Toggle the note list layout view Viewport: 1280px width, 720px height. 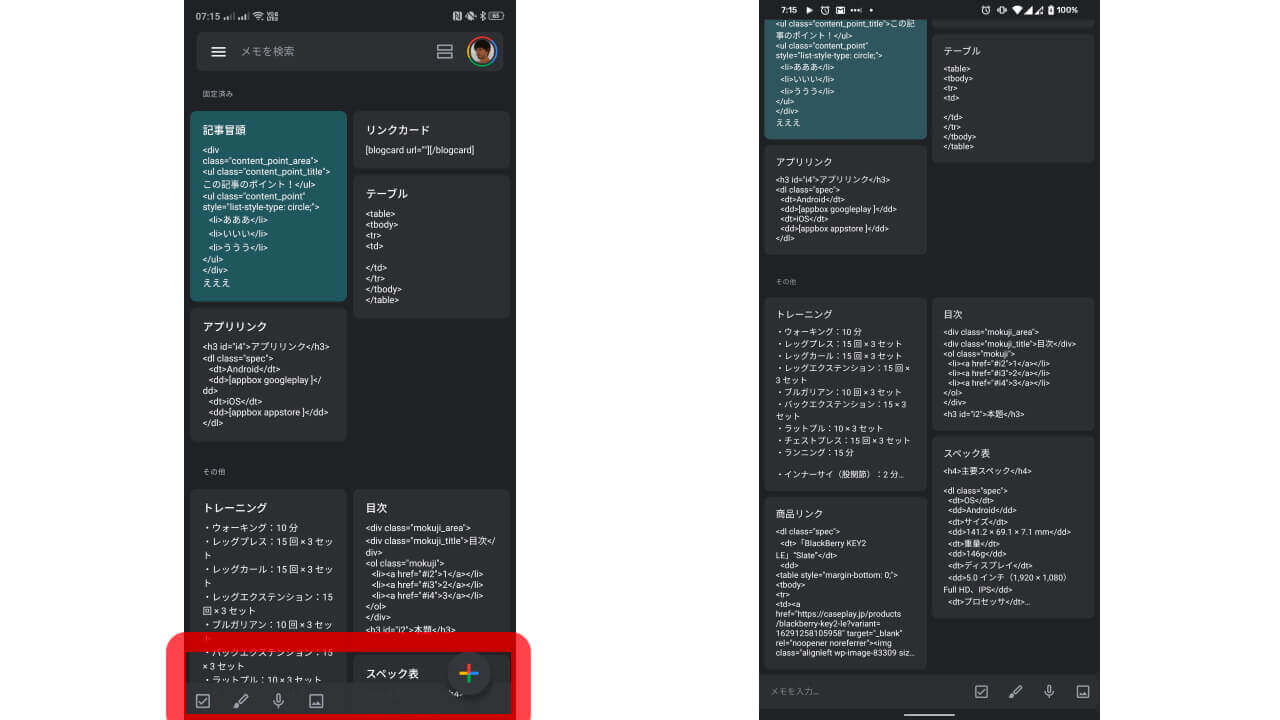click(445, 52)
